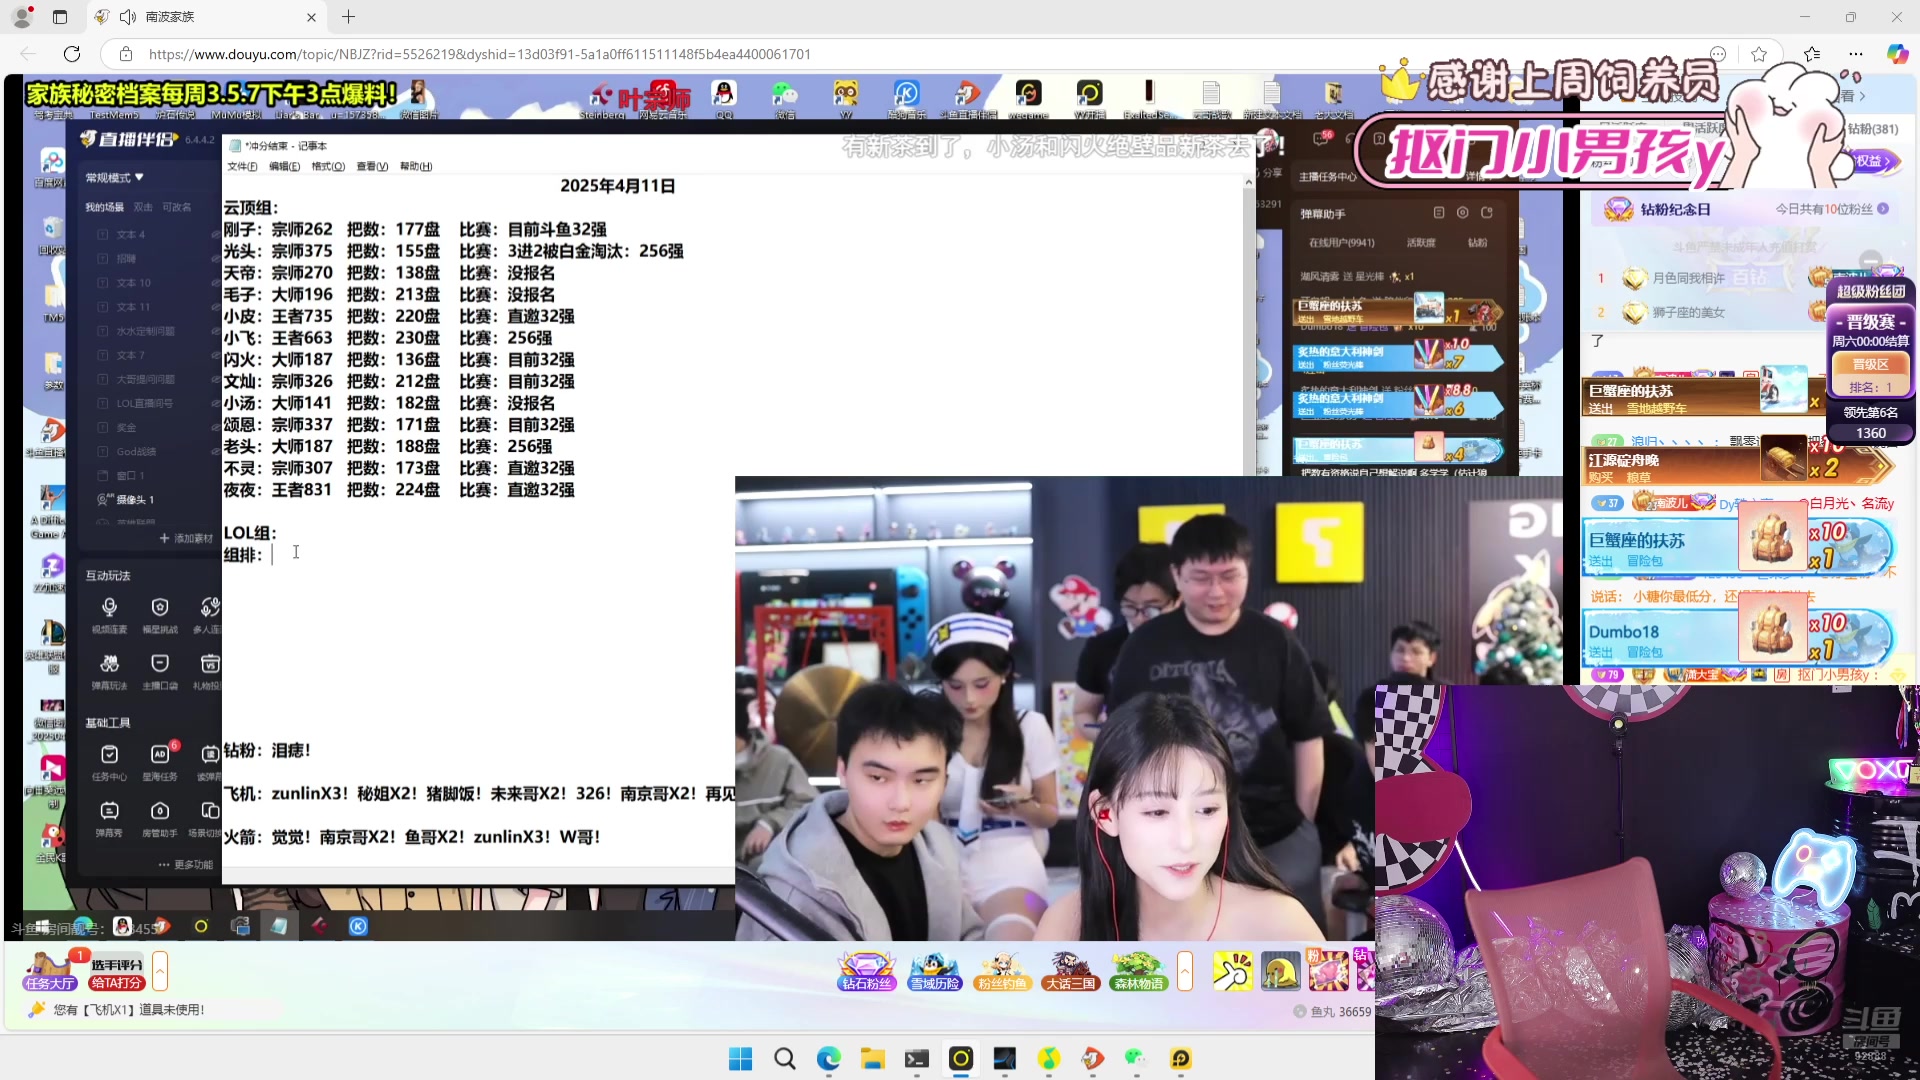Expand arrow beside 选手评分 icon
This screenshot has width=1920, height=1080.
point(160,971)
